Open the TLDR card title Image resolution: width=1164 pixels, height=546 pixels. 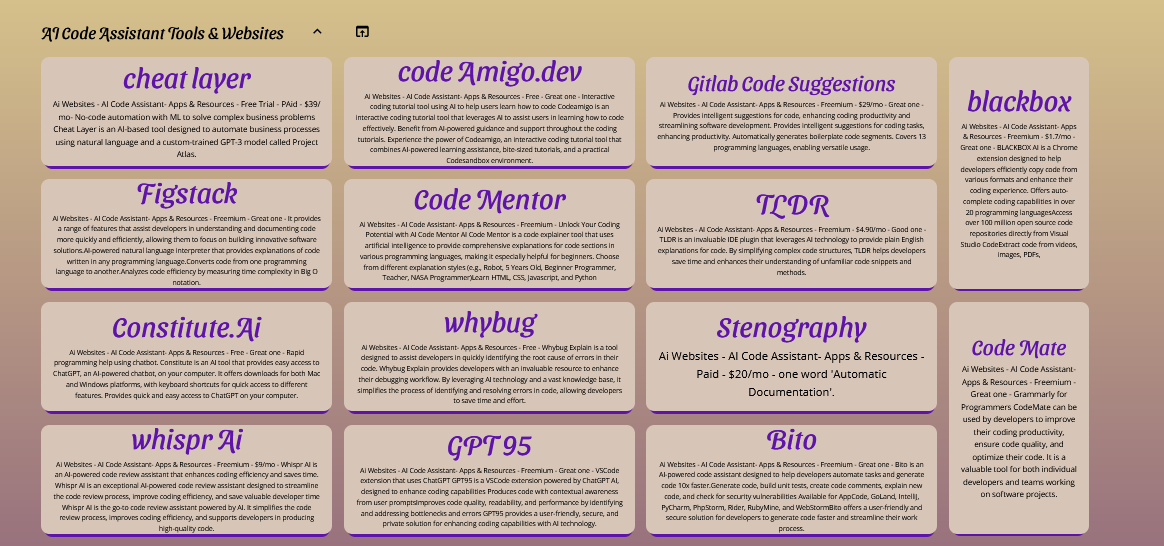click(x=791, y=205)
